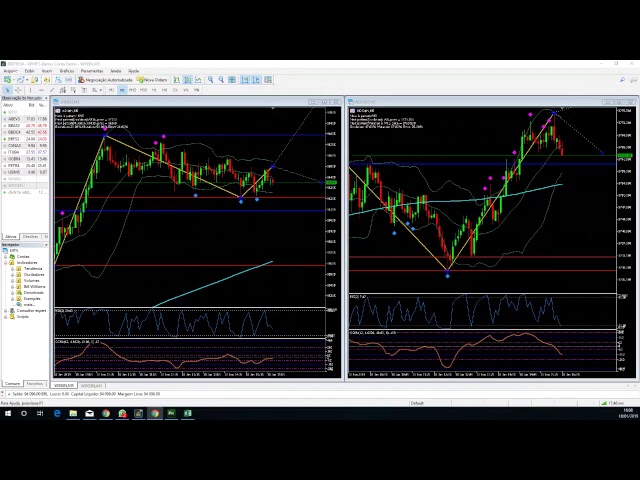The width and height of the screenshot is (640, 480).
Task: Open the Gráficos menu
Action: click(67, 71)
